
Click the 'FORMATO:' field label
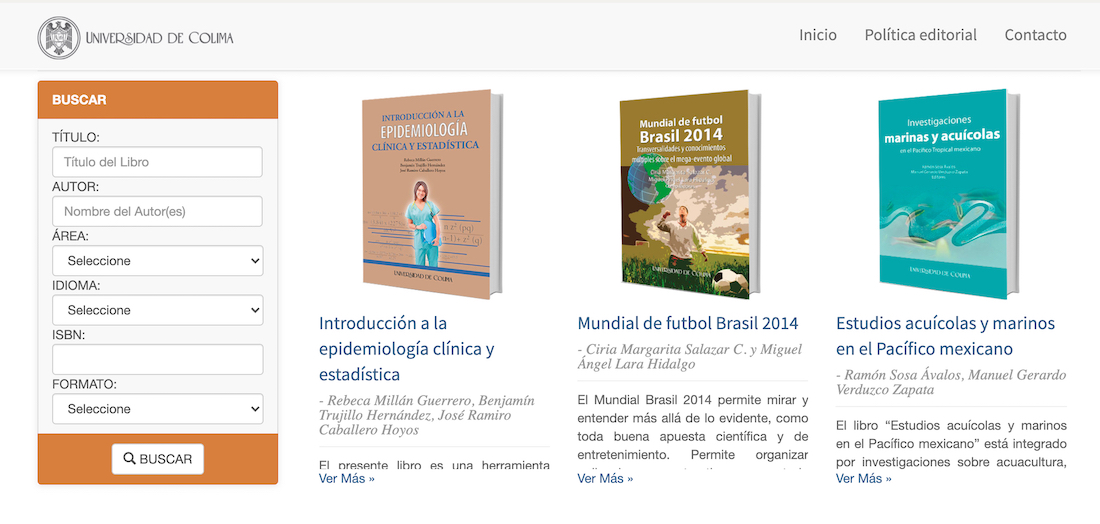pos(82,384)
